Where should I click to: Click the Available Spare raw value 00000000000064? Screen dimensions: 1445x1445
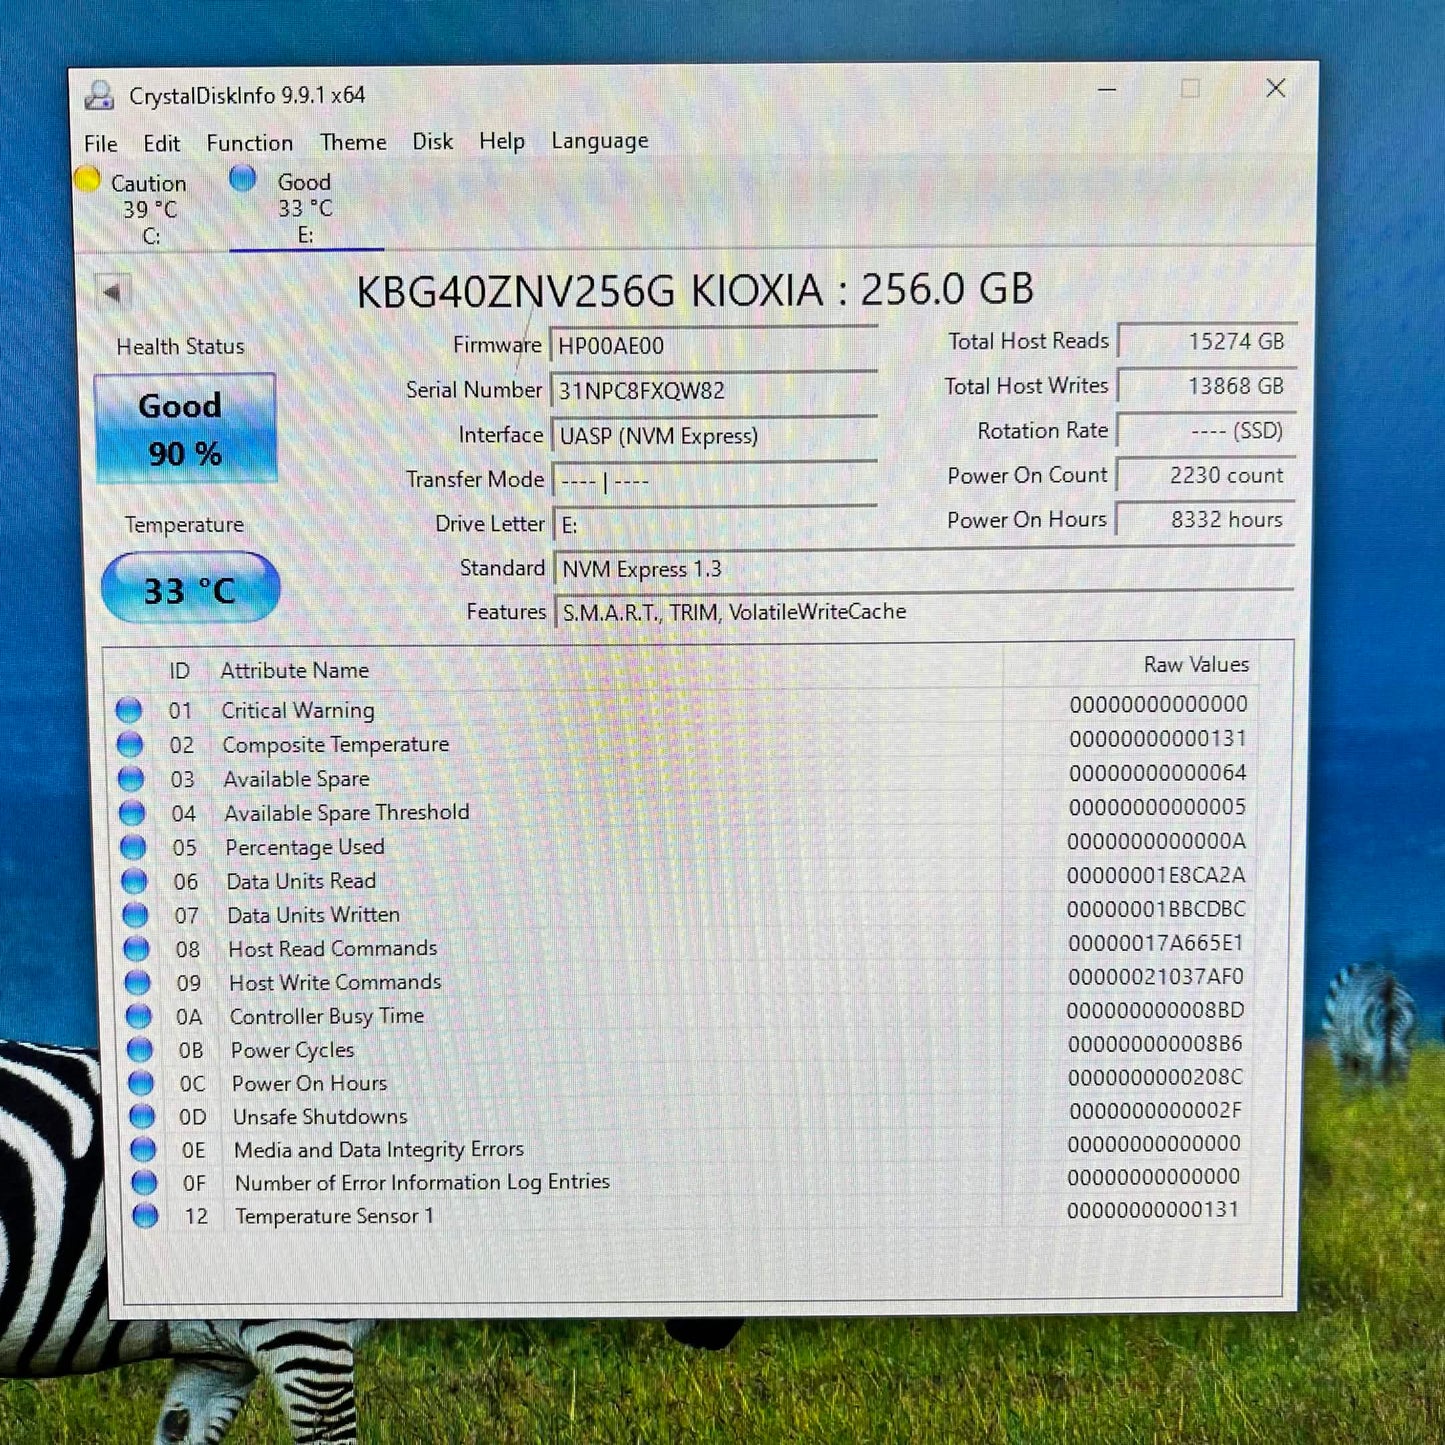[x=1158, y=773]
